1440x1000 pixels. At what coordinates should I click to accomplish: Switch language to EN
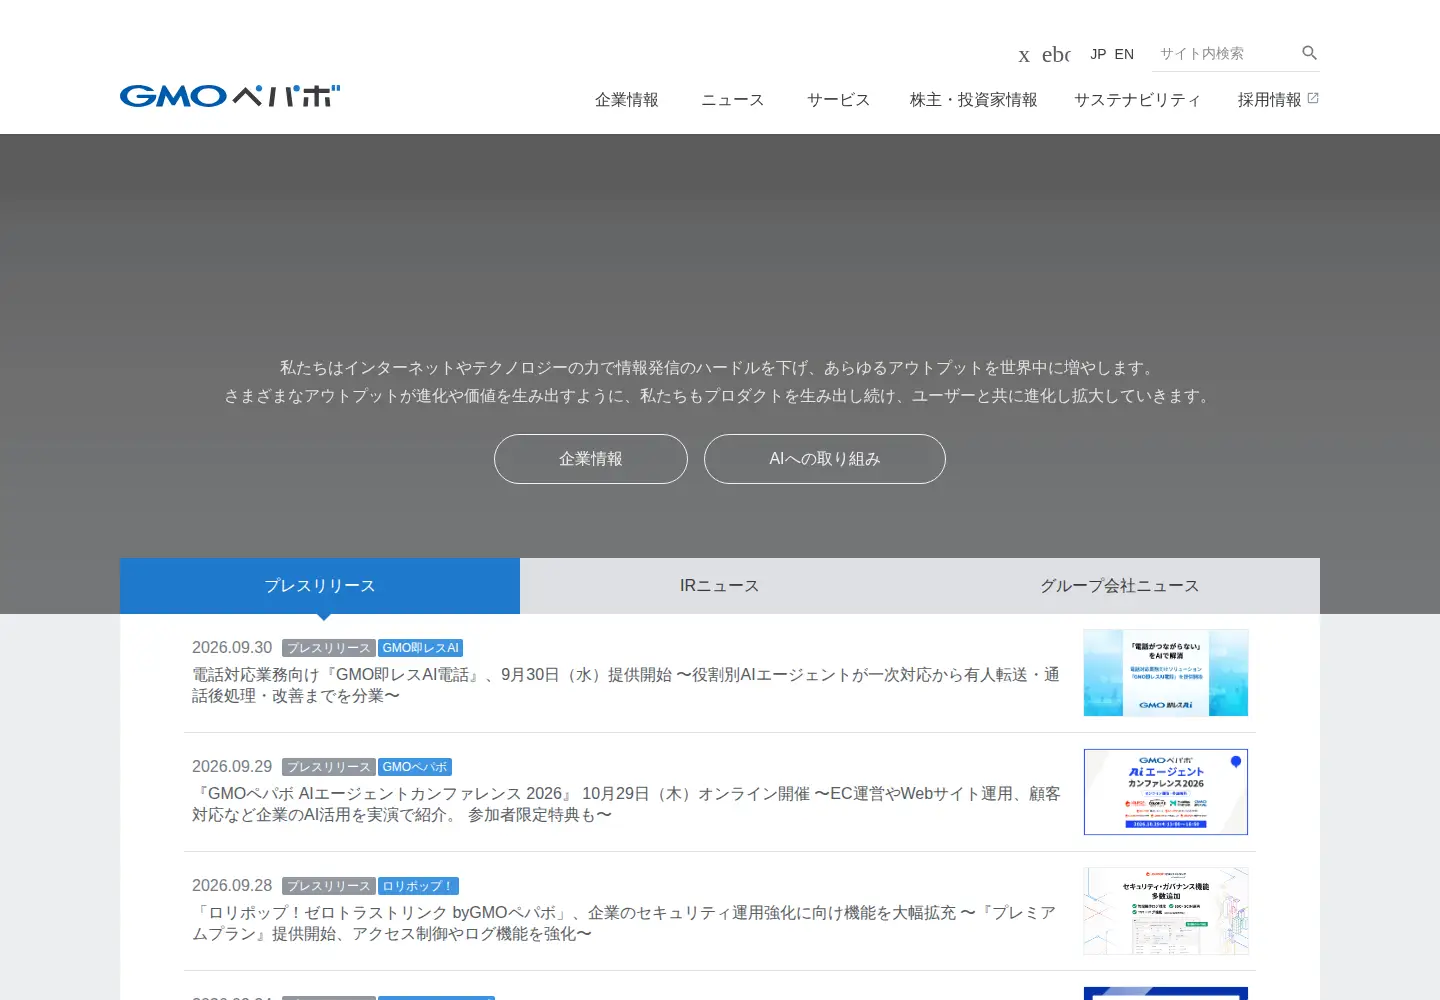point(1124,54)
